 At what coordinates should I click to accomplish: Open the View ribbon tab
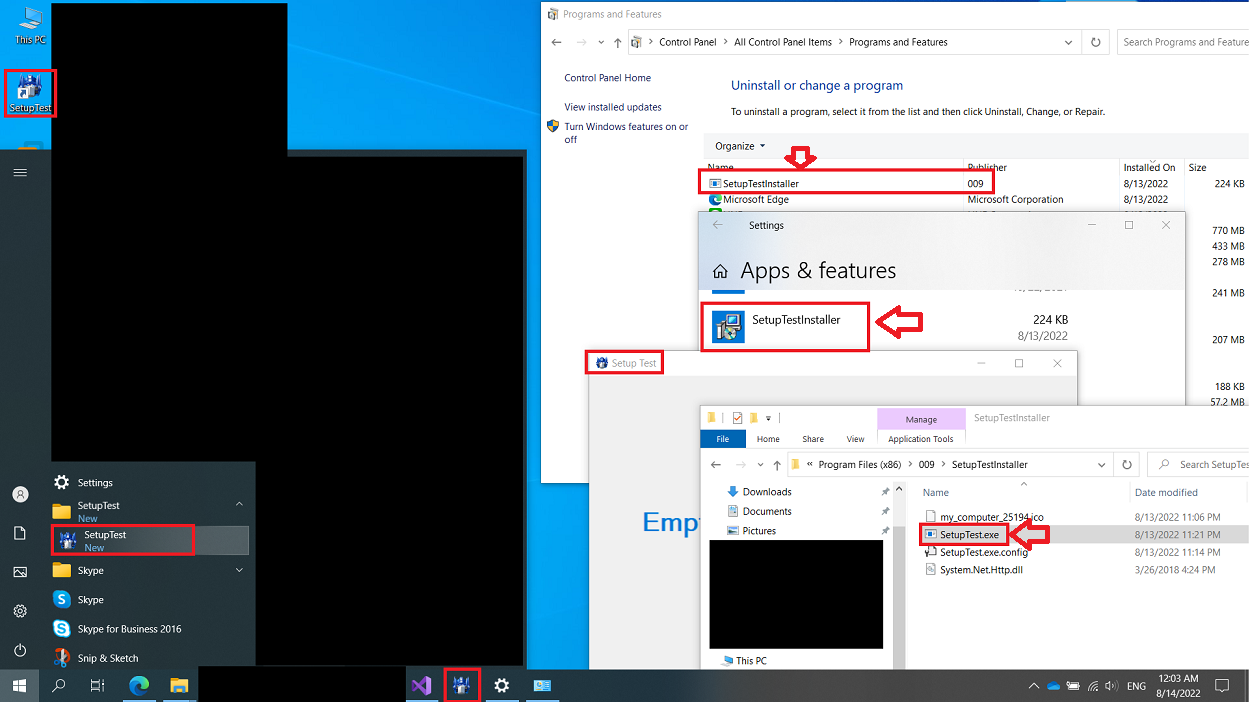(x=855, y=439)
